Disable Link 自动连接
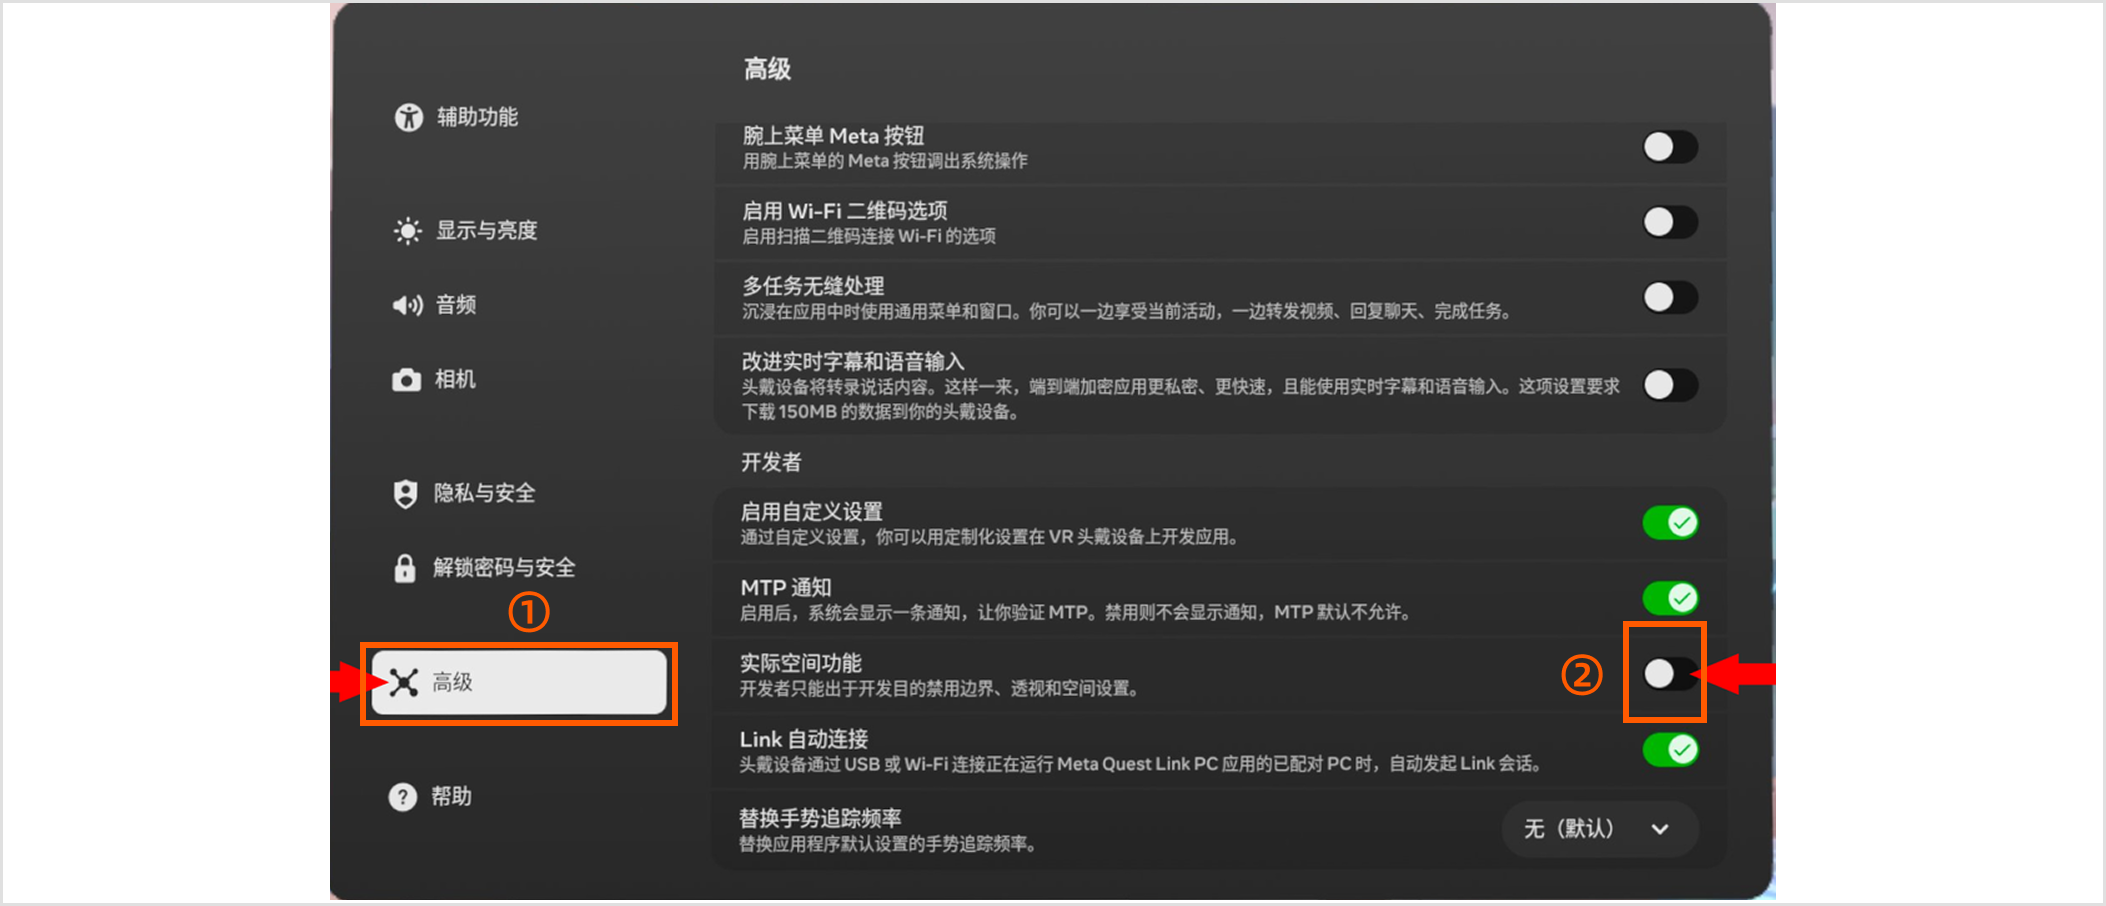Screen dimensions: 2106x906 1671,750
